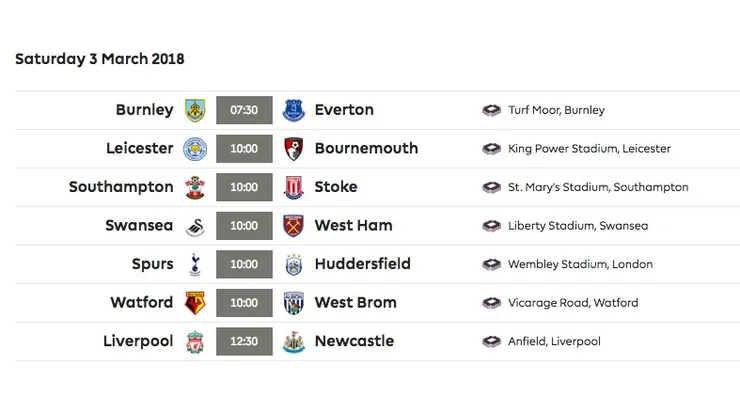The width and height of the screenshot is (740, 416).
Task: Select the Leicester fox badge
Action: point(194,149)
